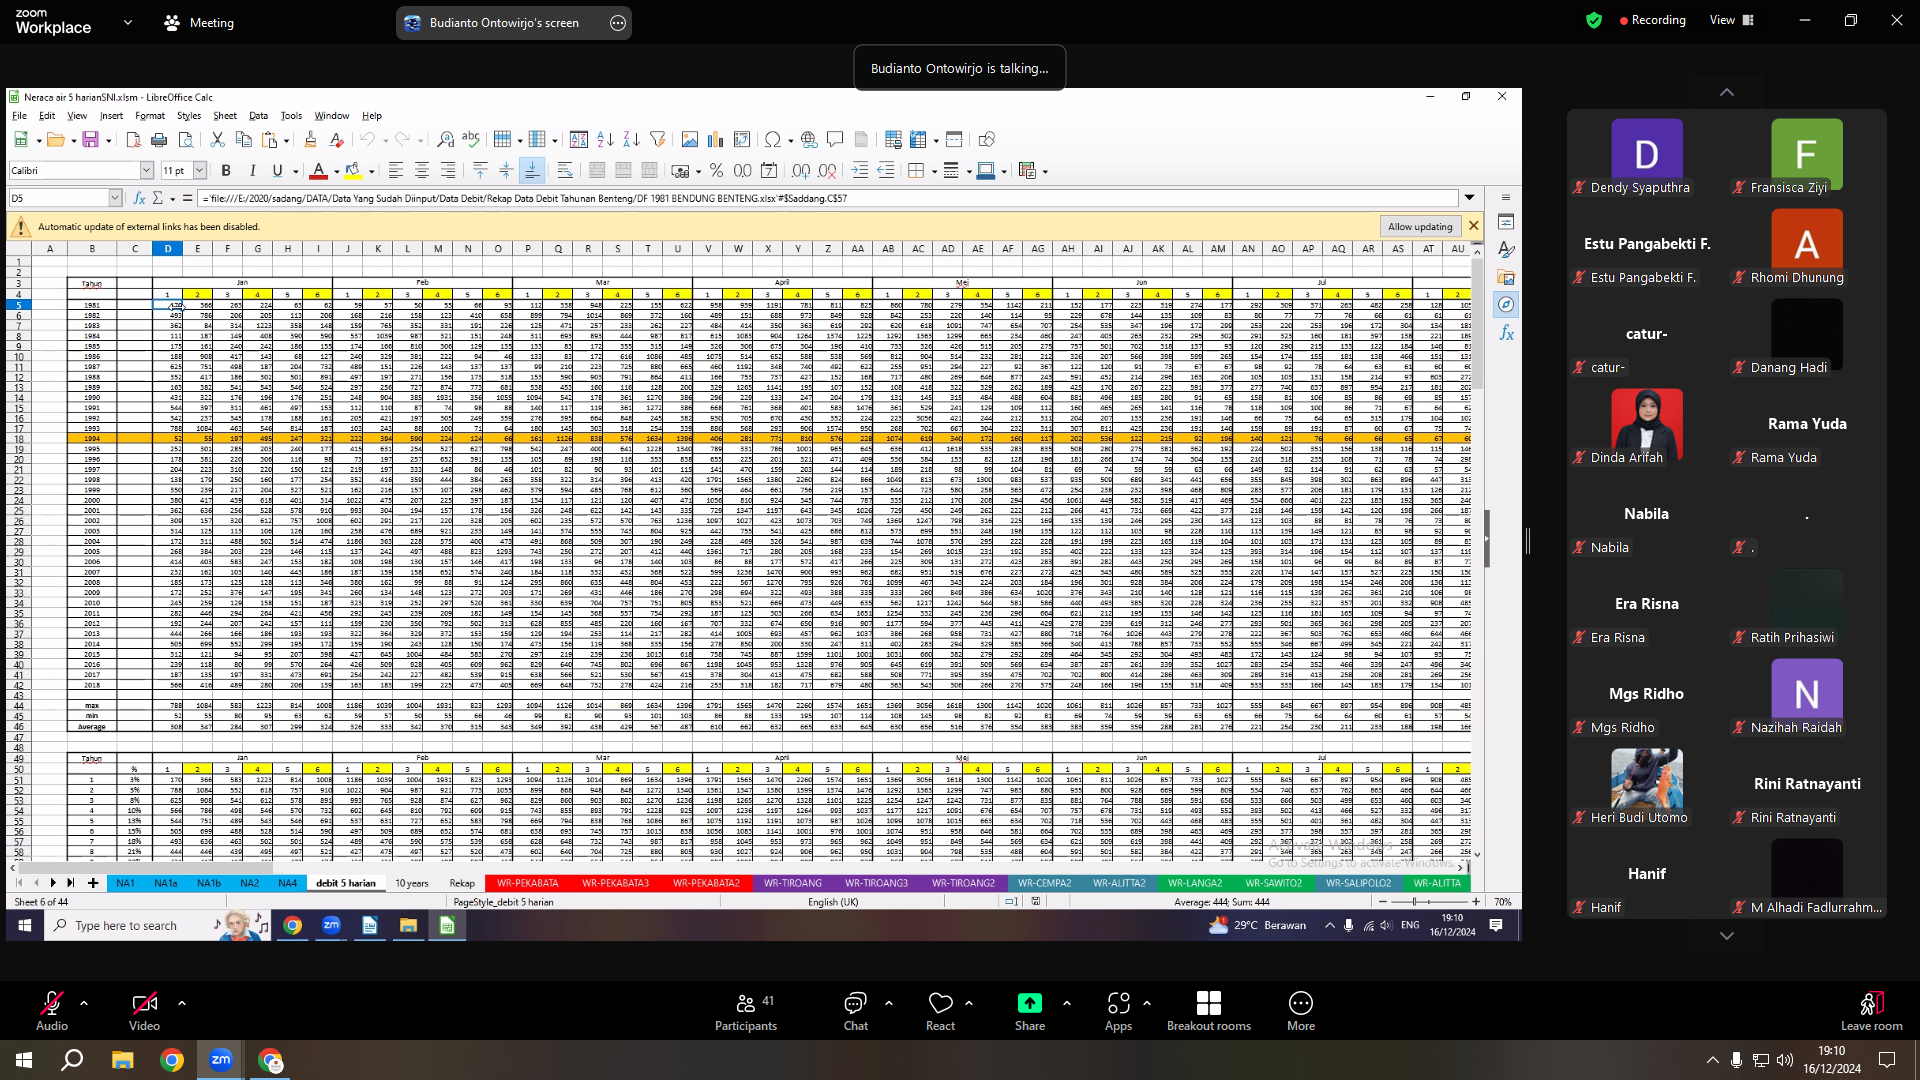Image resolution: width=1920 pixels, height=1080 pixels.
Task: Click the Insert Chart icon
Action: point(716,140)
